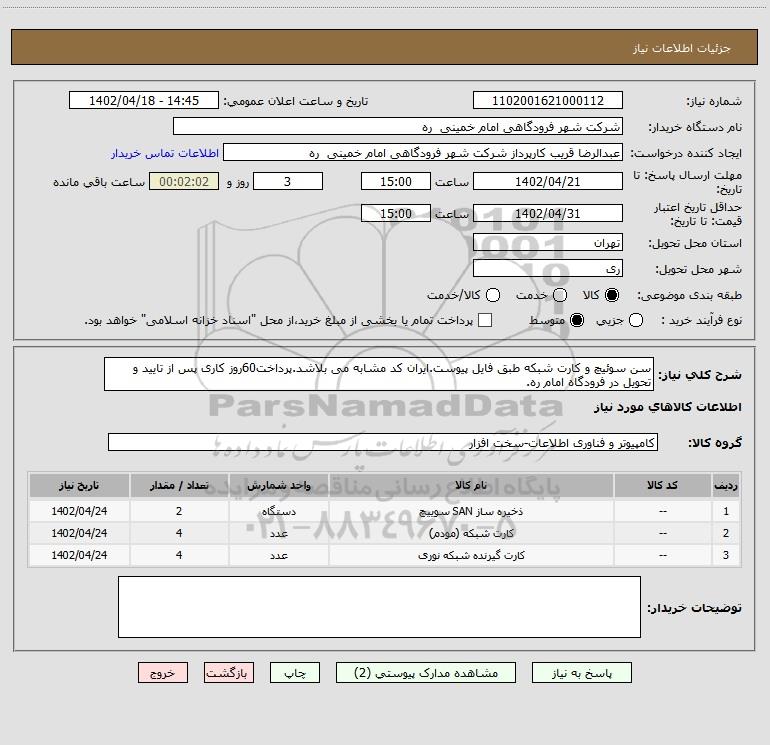Click the delivery city field ری

point(548,269)
